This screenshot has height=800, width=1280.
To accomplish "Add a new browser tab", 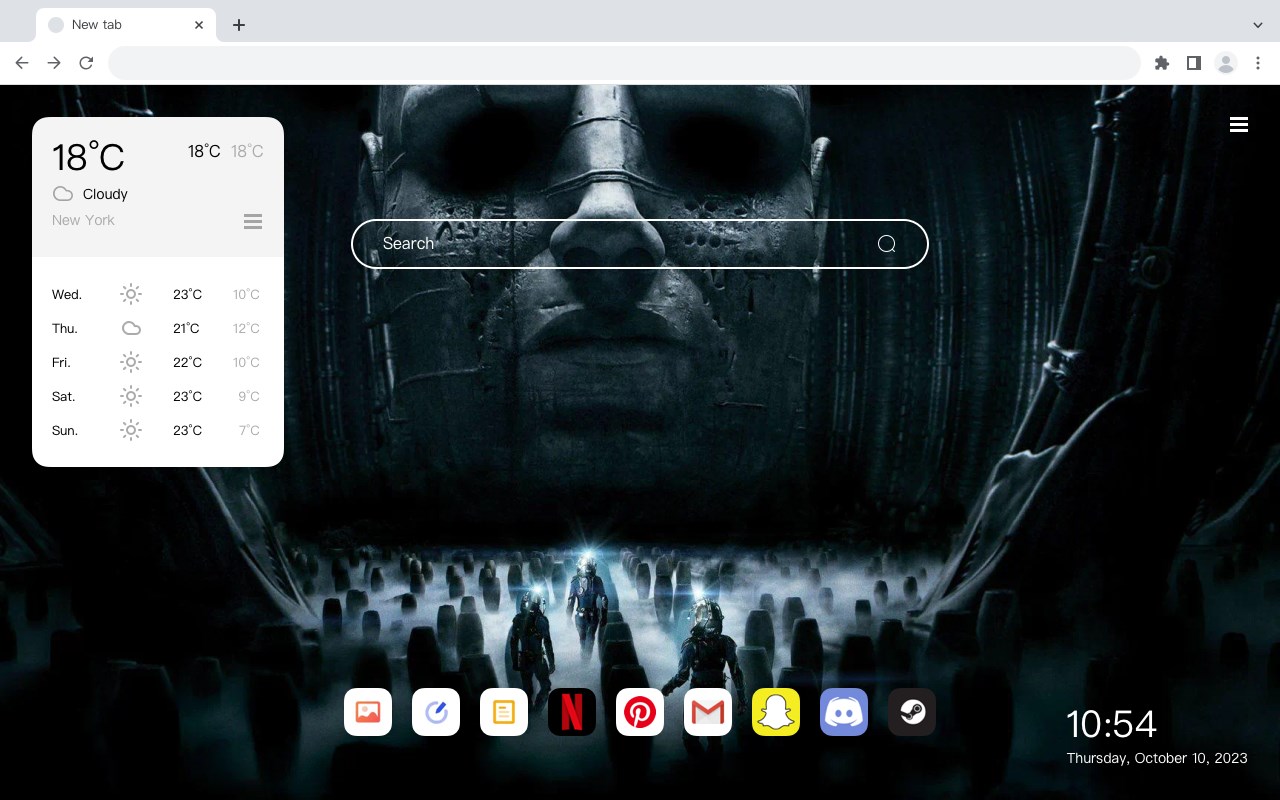I will pyautogui.click(x=238, y=25).
